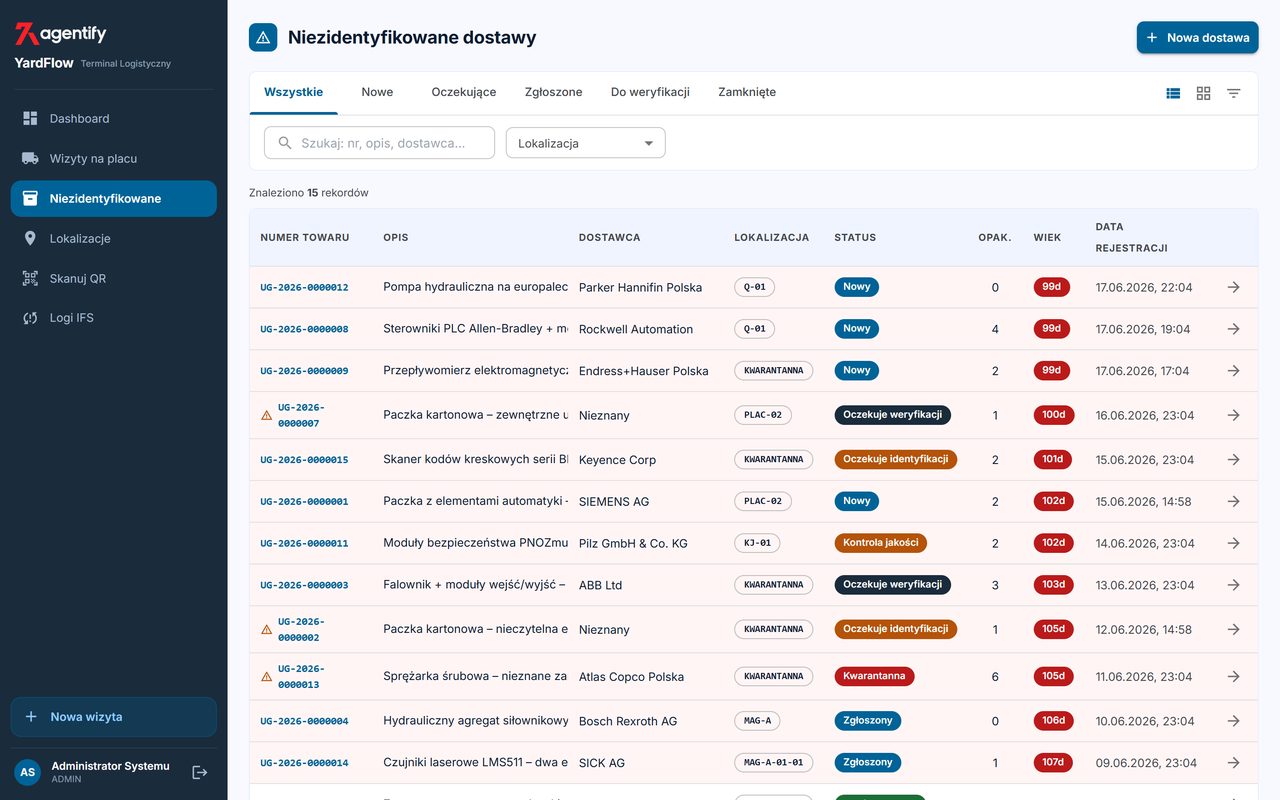The width and height of the screenshot is (1280, 800).
Task: Open the Oczekujące tab
Action: coord(464,92)
